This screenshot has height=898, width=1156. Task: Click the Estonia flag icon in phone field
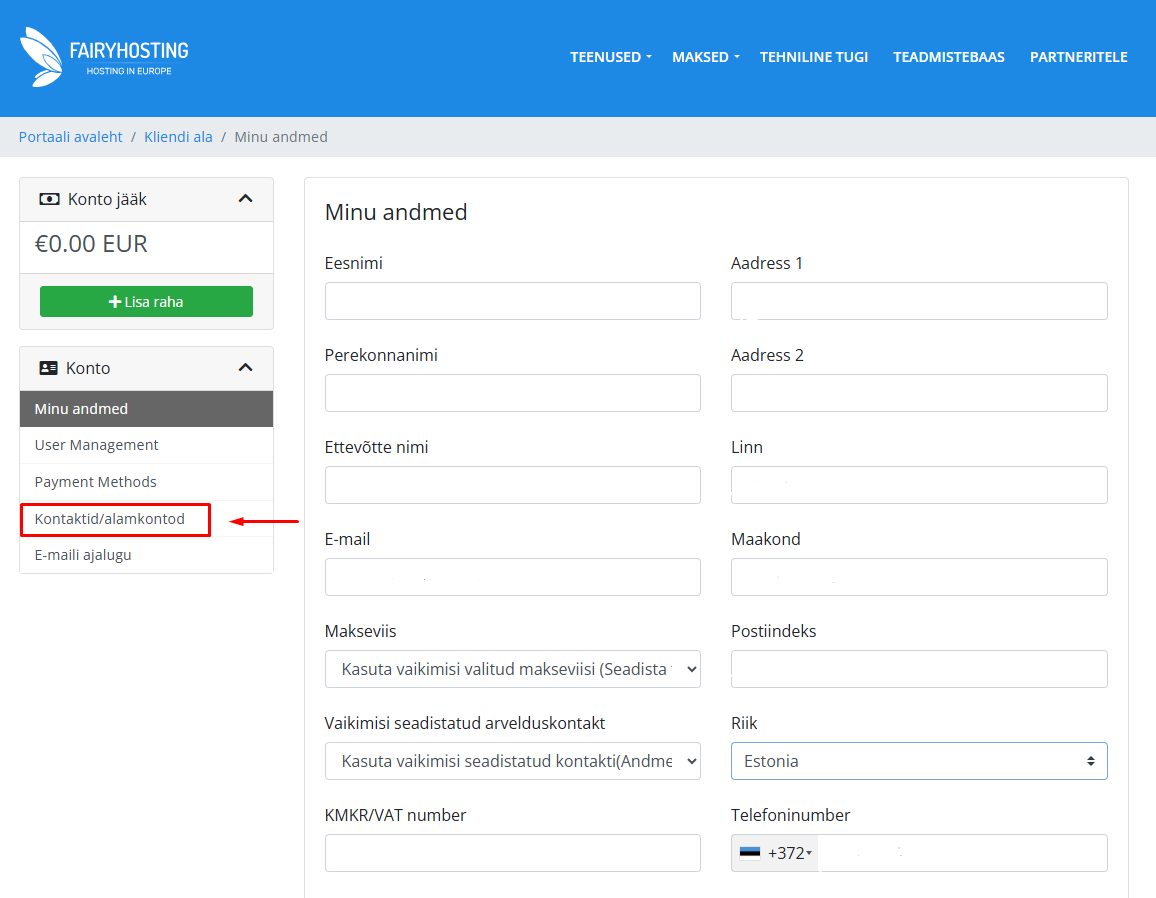750,853
